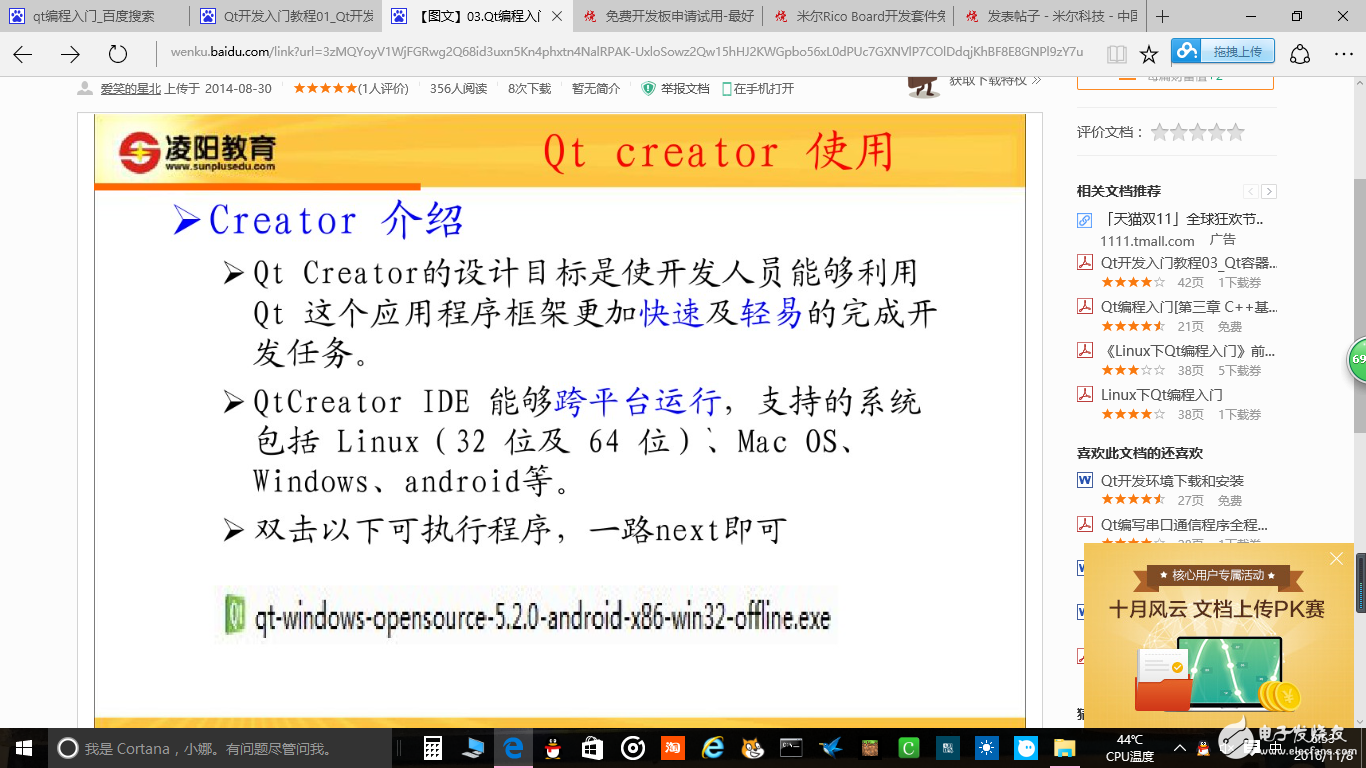
Task: Click Word icon beside Qt开发环境下载和安装
Action: tap(1085, 481)
